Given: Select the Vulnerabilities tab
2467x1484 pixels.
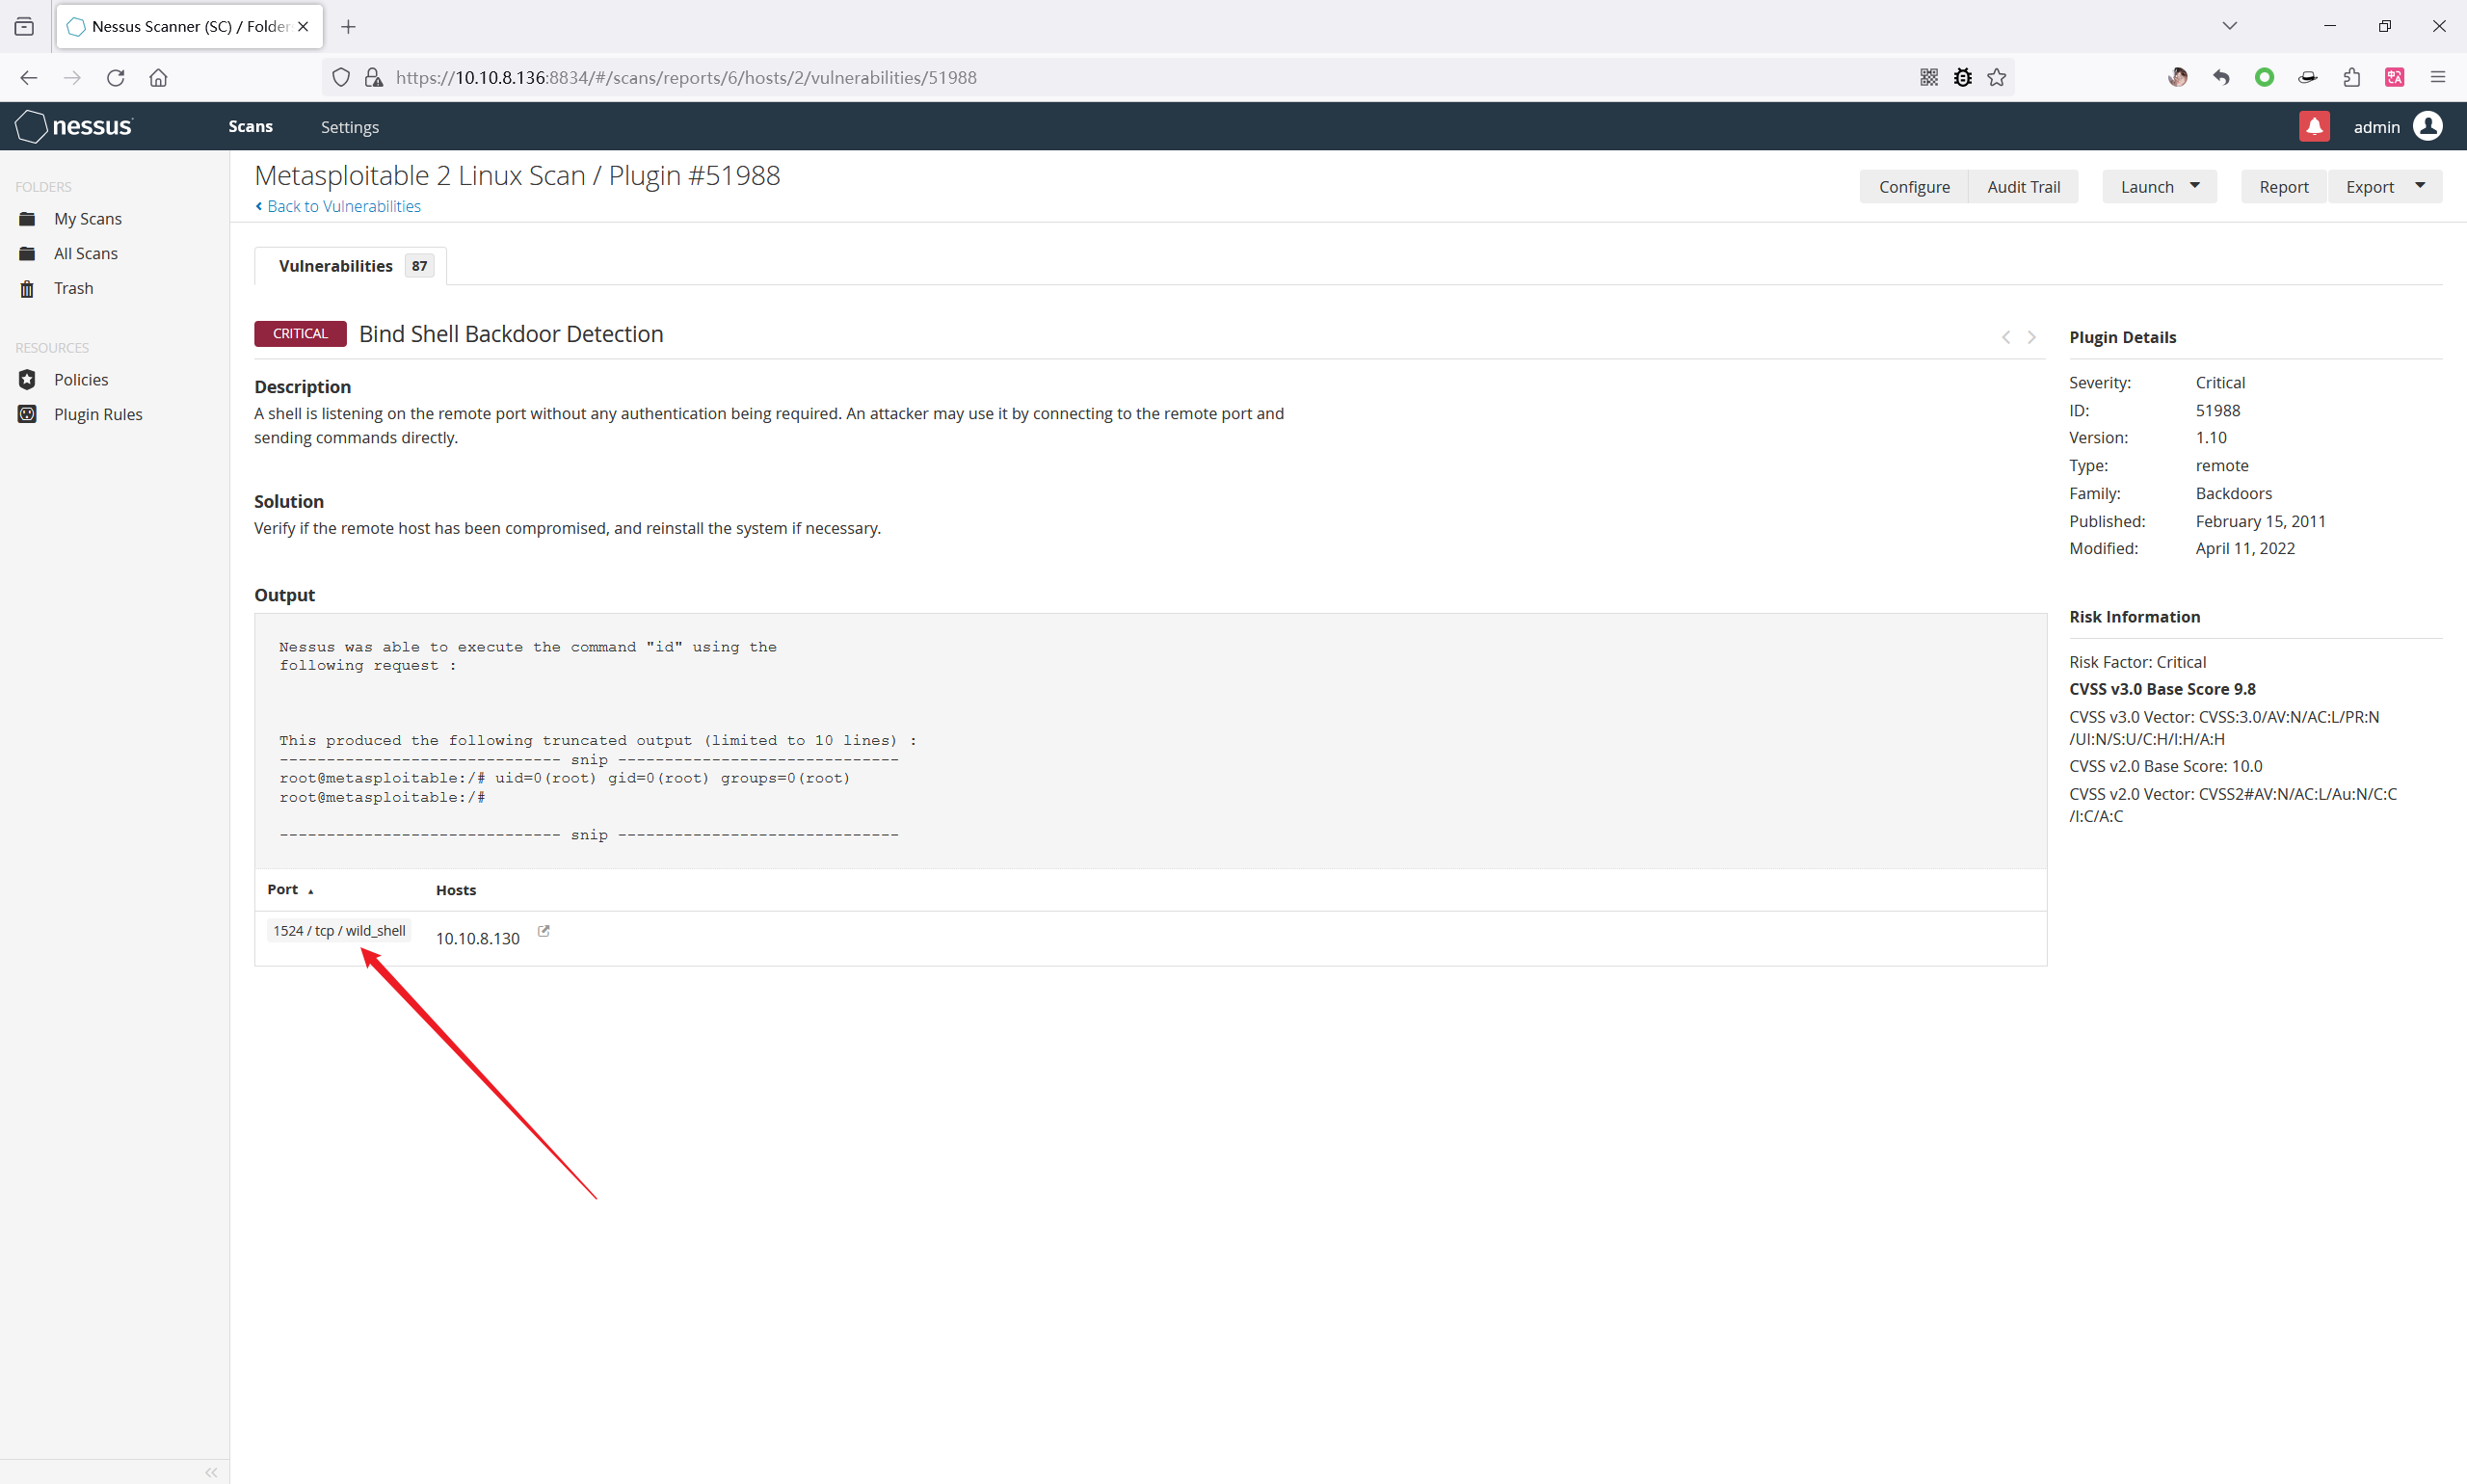Looking at the screenshot, I should (x=350, y=266).
